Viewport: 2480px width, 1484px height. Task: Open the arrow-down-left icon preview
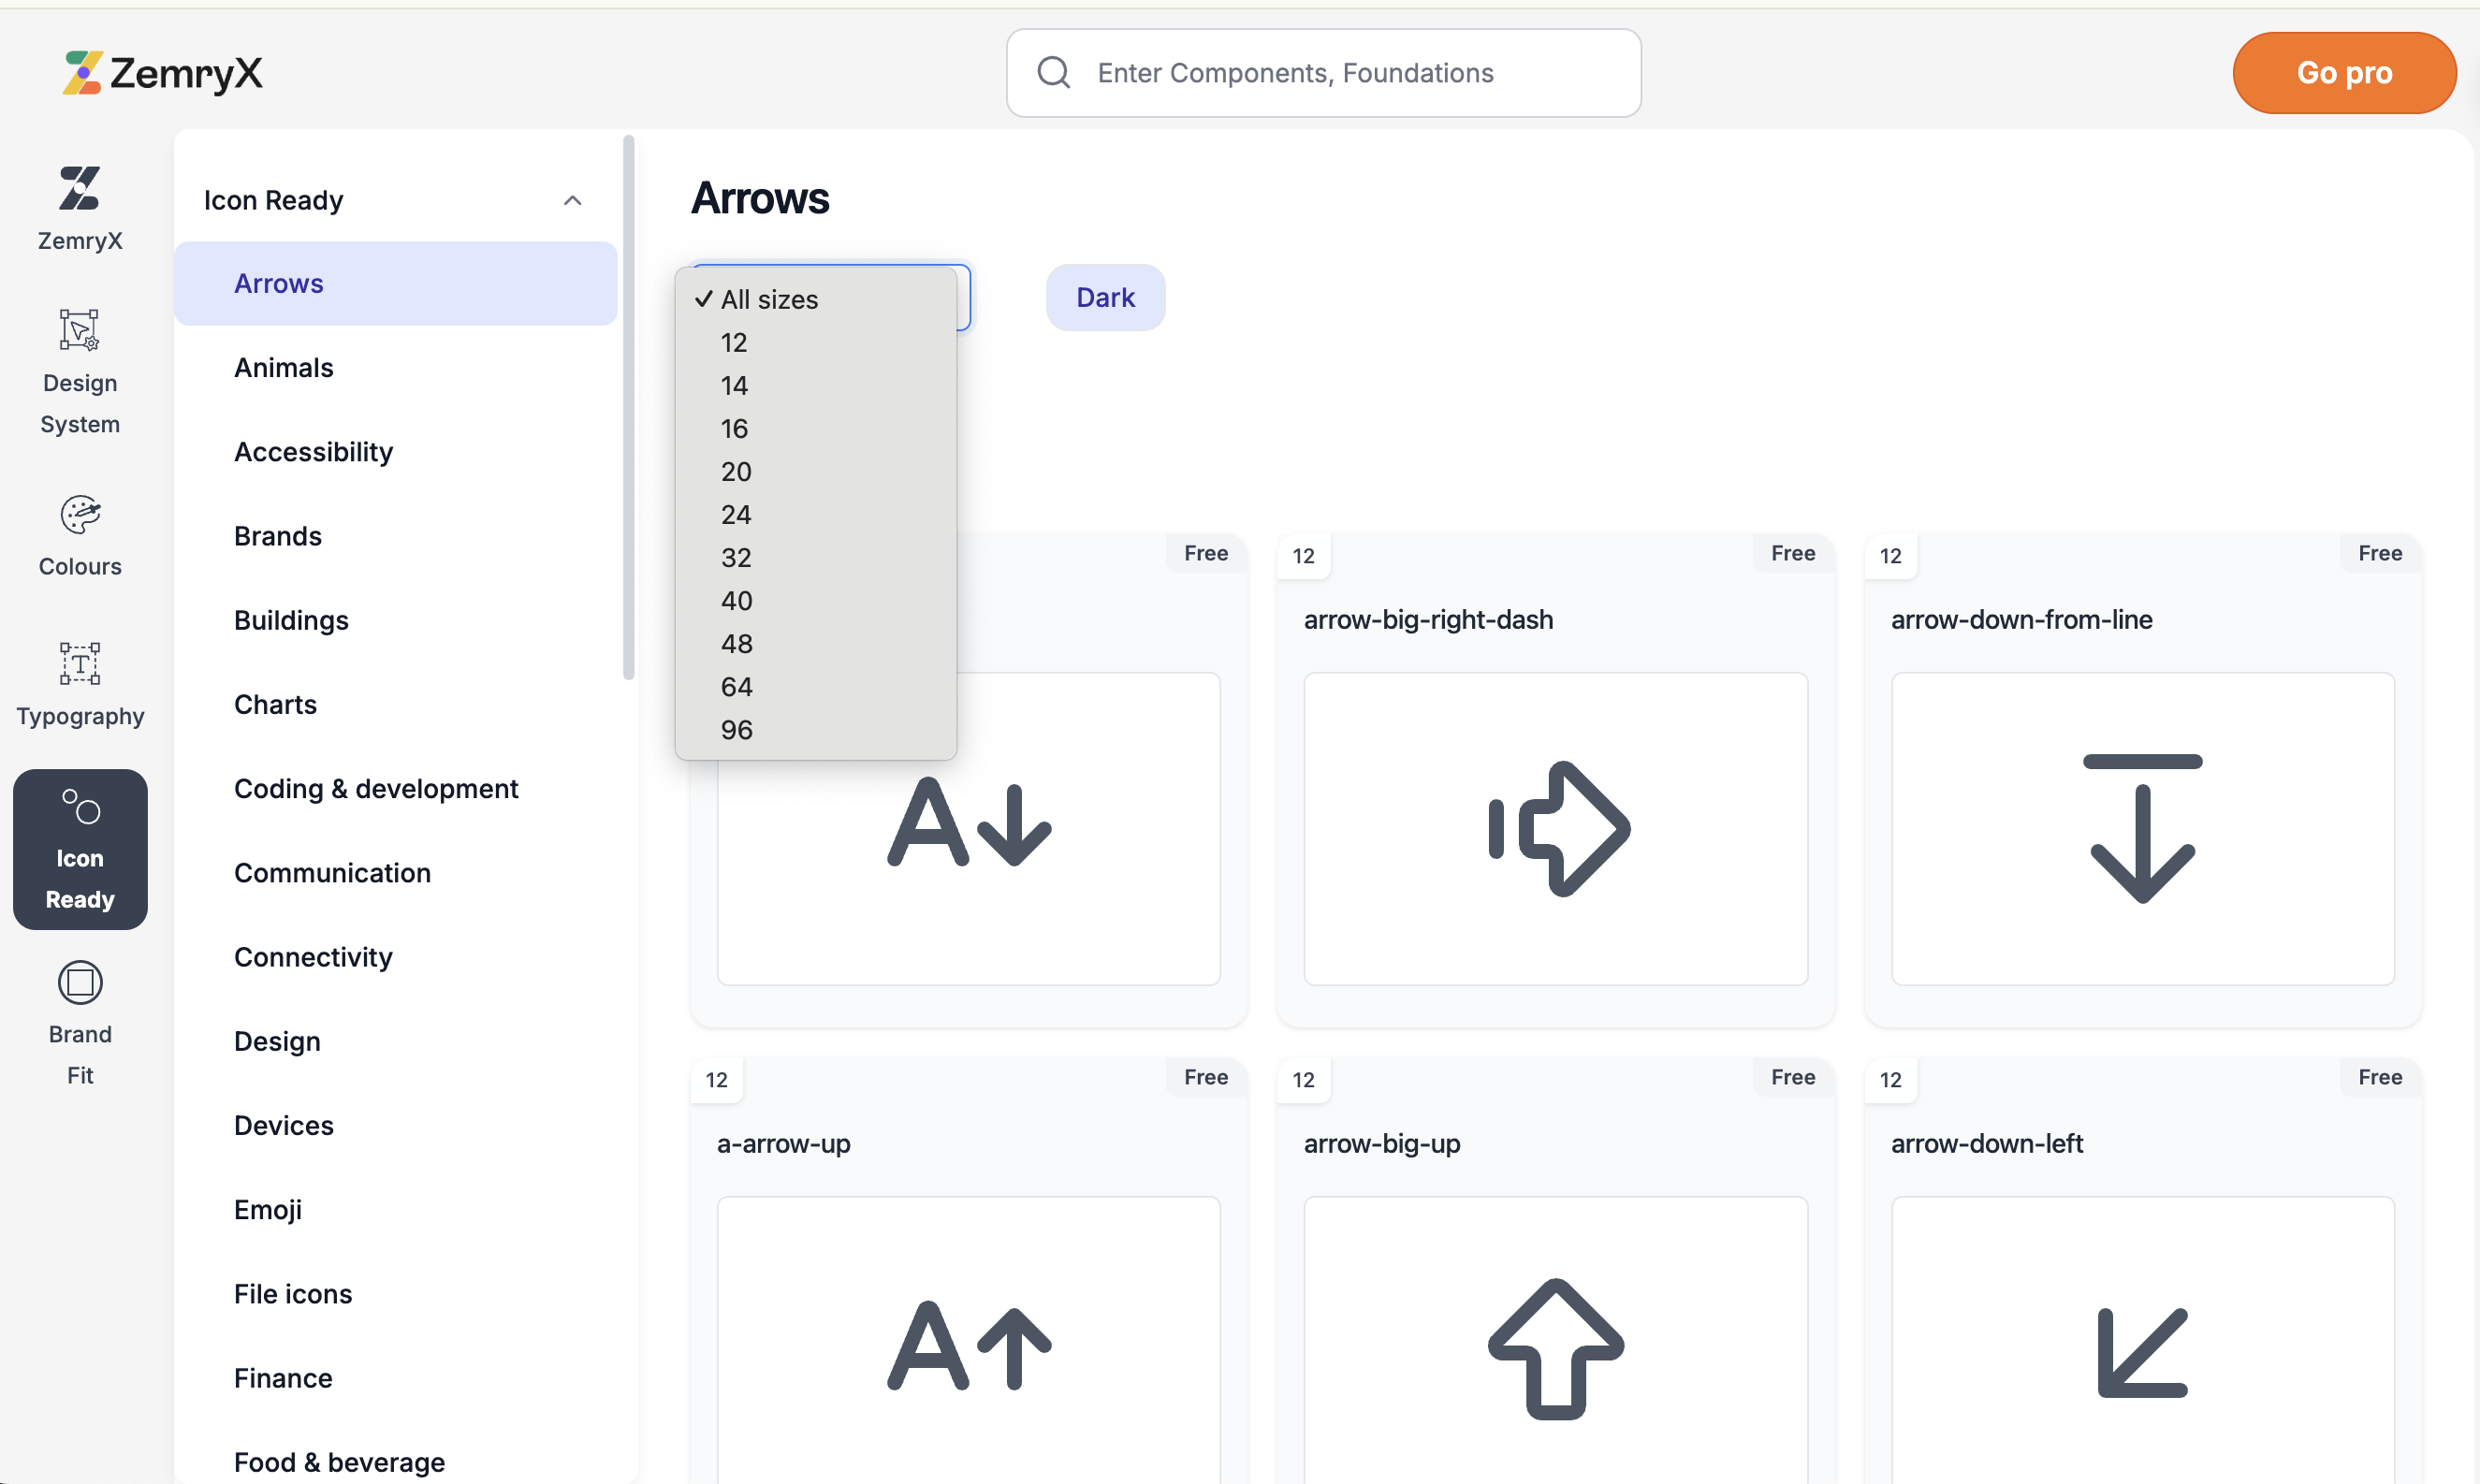(2142, 1340)
